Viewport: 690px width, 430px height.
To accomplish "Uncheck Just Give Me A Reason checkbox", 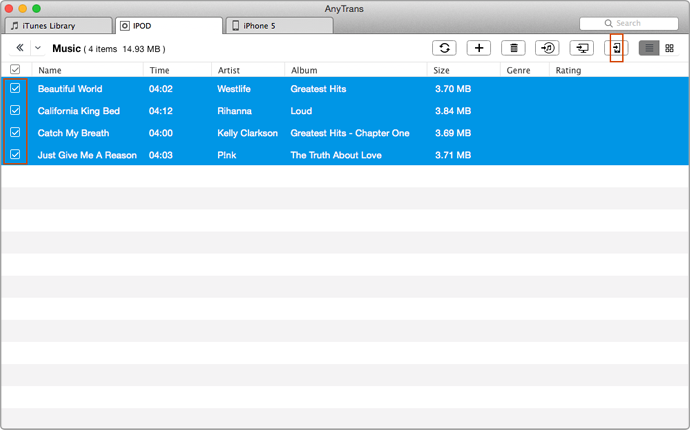I will coord(15,154).
